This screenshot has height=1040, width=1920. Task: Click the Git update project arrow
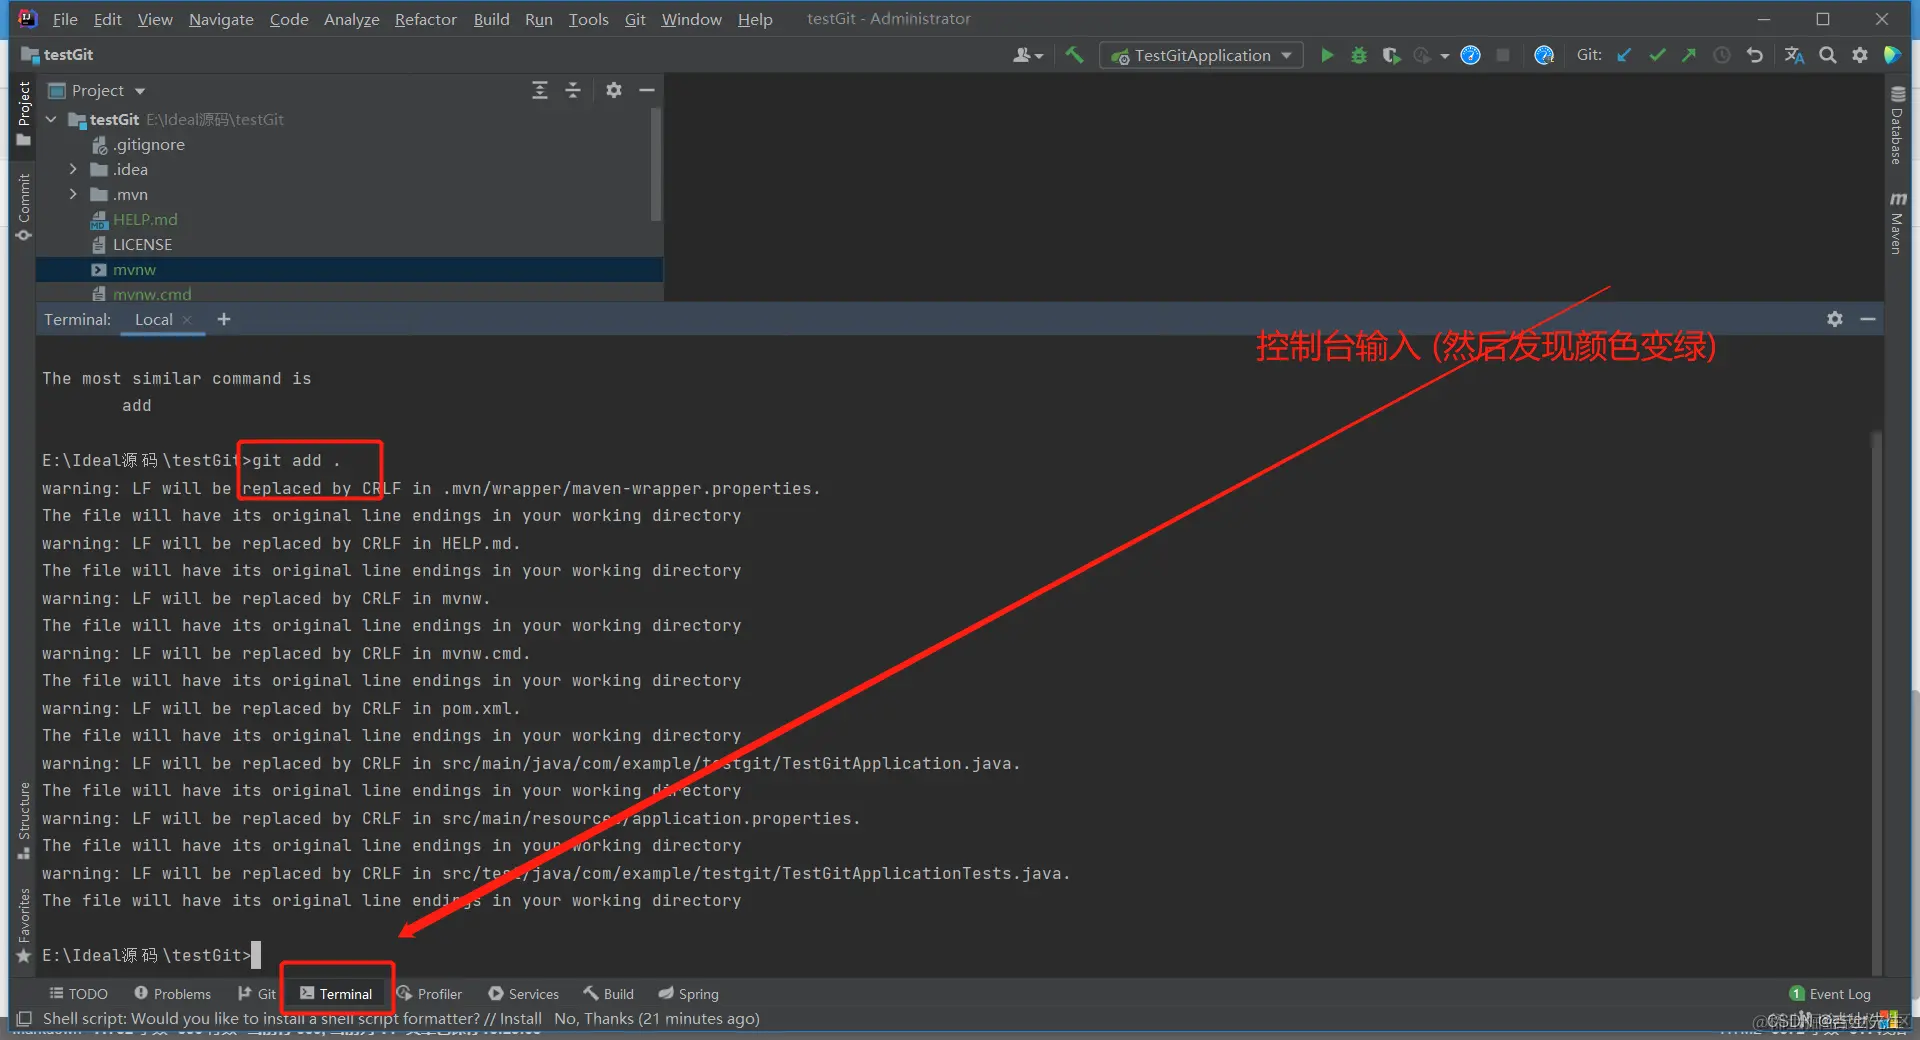(1624, 55)
